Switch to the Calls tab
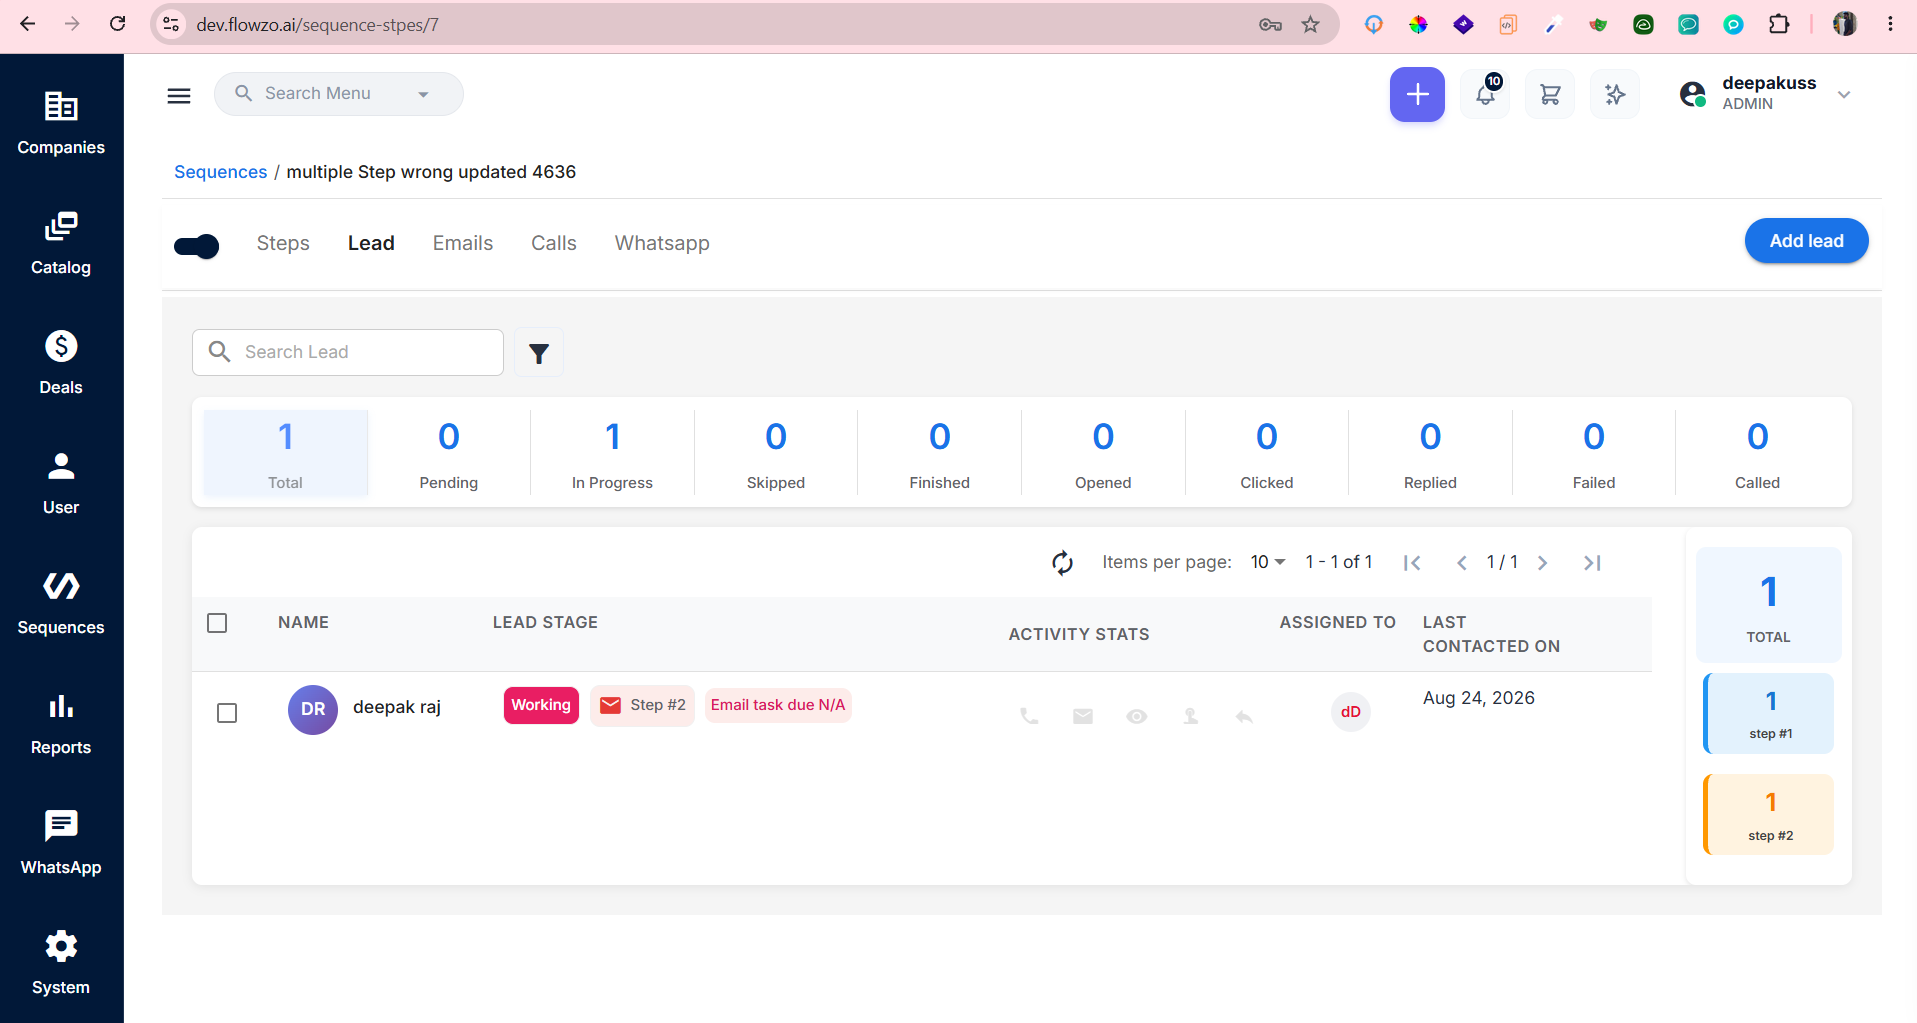Viewport: 1917px width, 1023px height. coord(554,243)
